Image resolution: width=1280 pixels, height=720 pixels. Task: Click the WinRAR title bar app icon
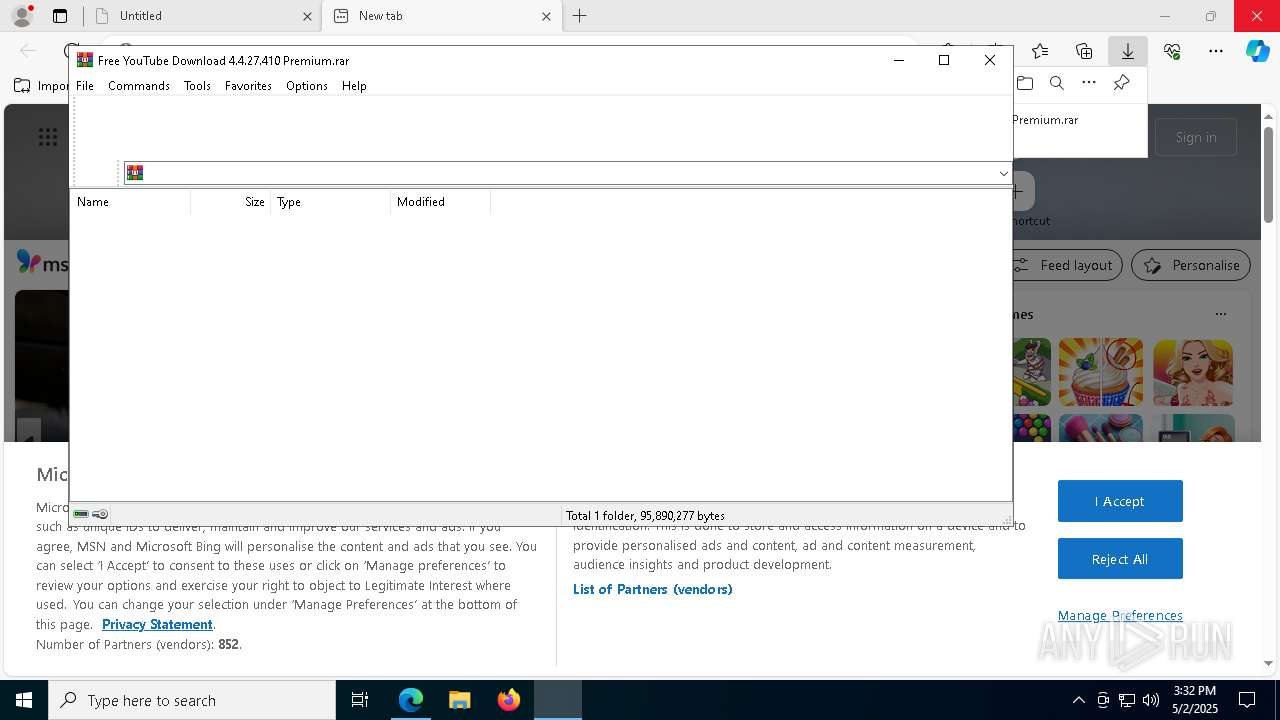85,60
